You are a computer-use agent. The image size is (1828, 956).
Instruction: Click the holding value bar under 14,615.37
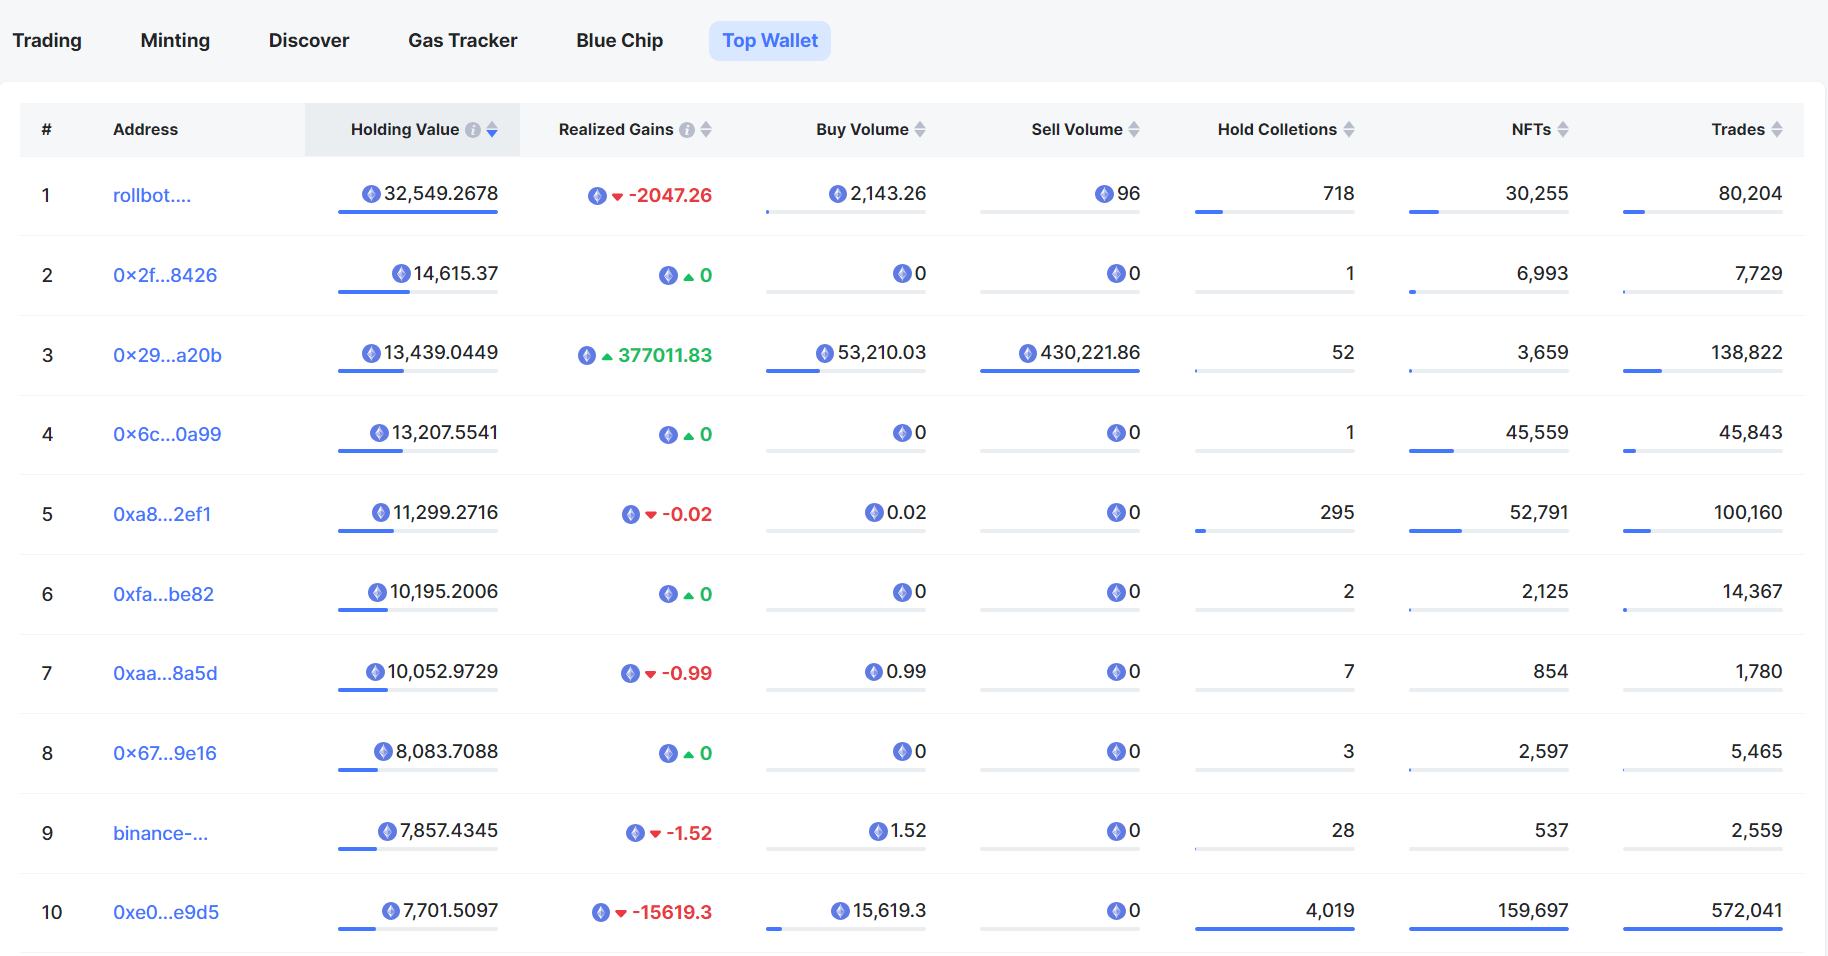click(417, 292)
